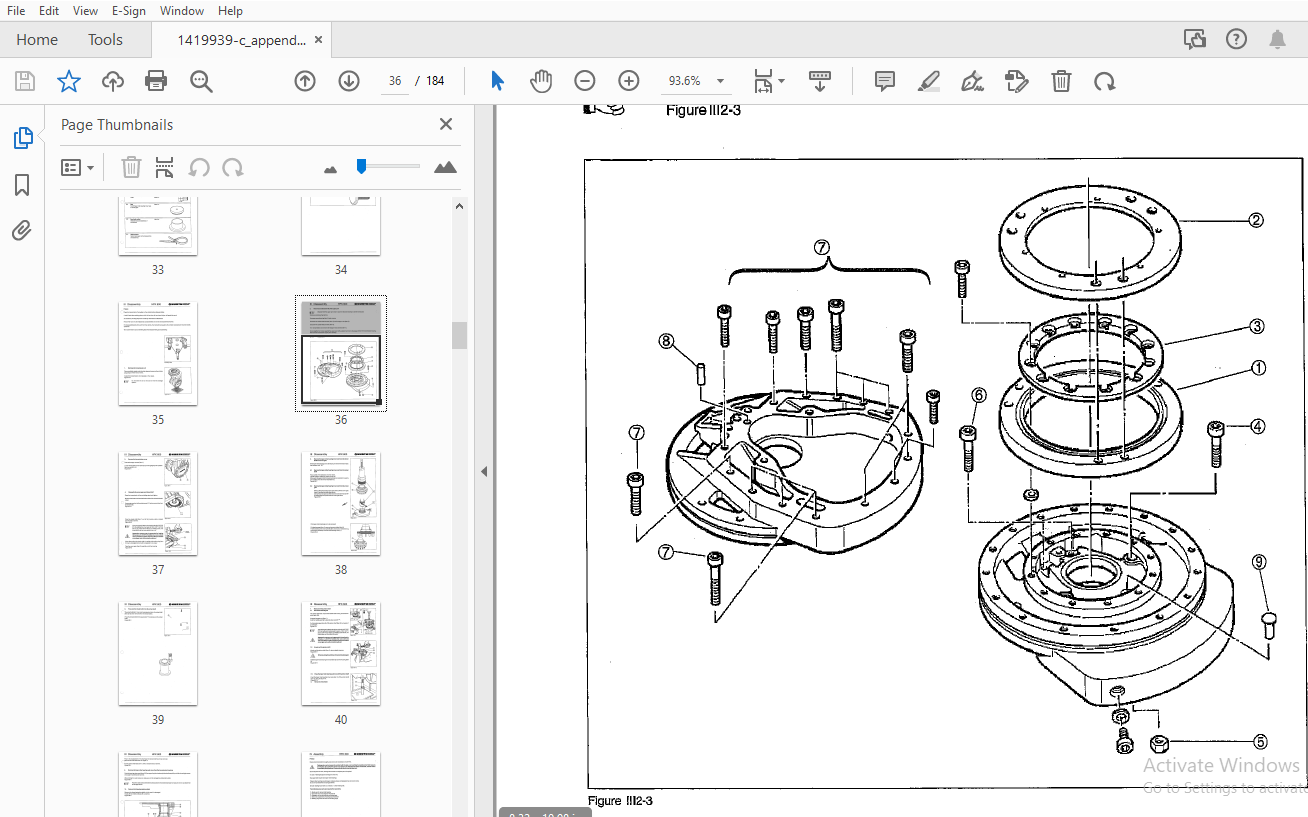
Task: Click the thumbnail size slider handle
Action: click(361, 166)
